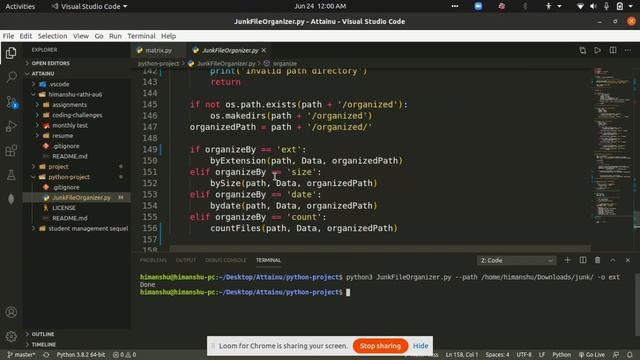Kill terminal with trash icon
The image size is (640, 360).
(598, 260)
